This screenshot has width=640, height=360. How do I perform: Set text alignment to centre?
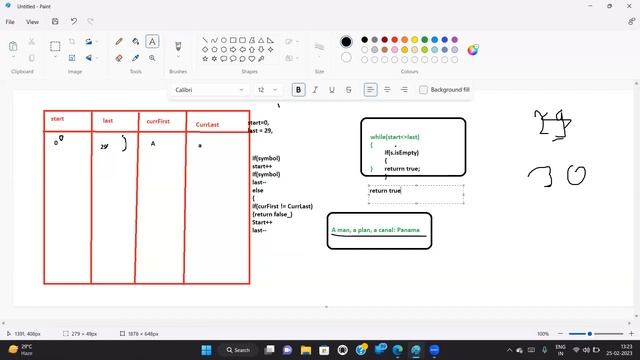387,90
